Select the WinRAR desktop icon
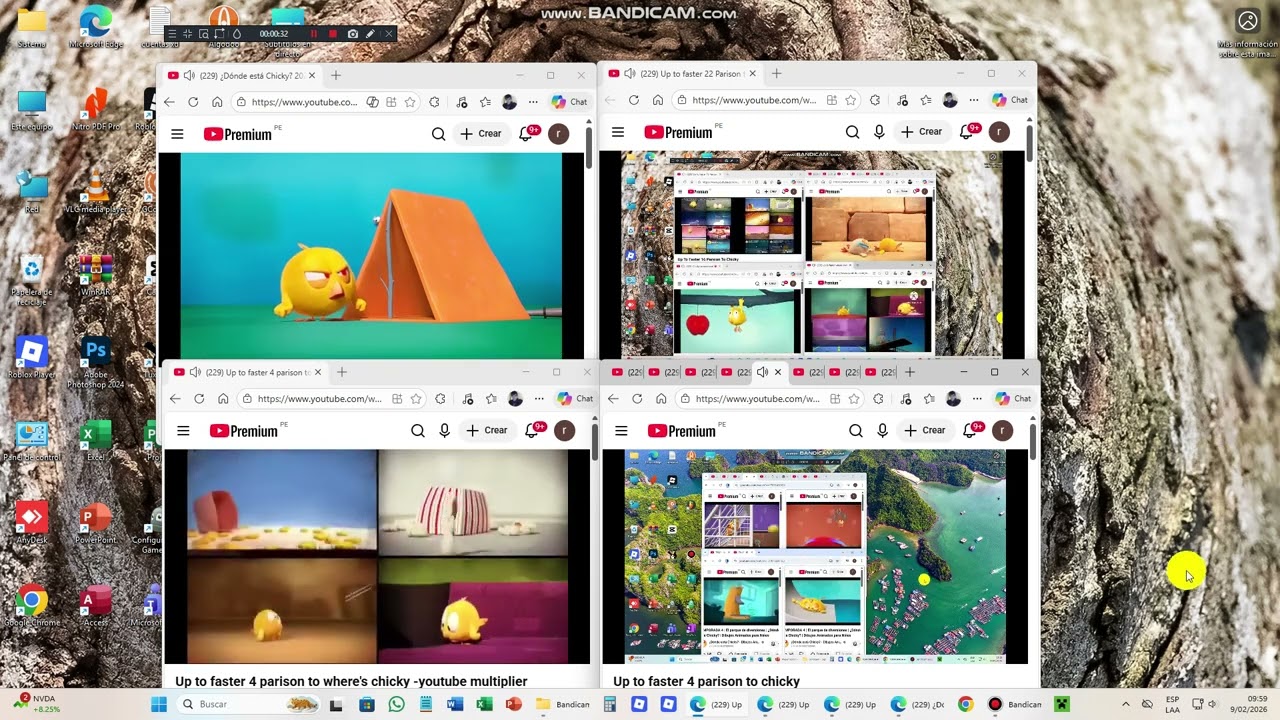The image size is (1280, 720). coord(96,276)
